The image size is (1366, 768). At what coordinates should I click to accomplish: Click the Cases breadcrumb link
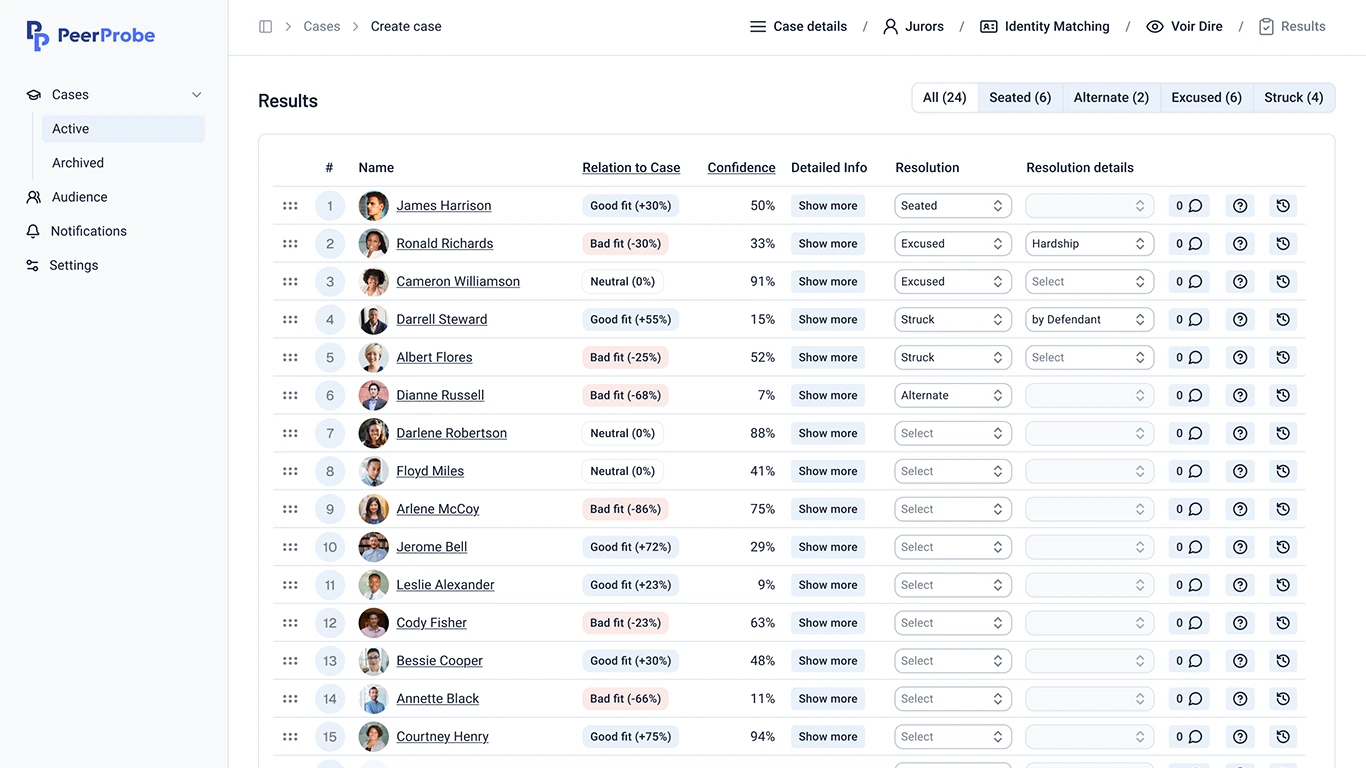pos(322,27)
